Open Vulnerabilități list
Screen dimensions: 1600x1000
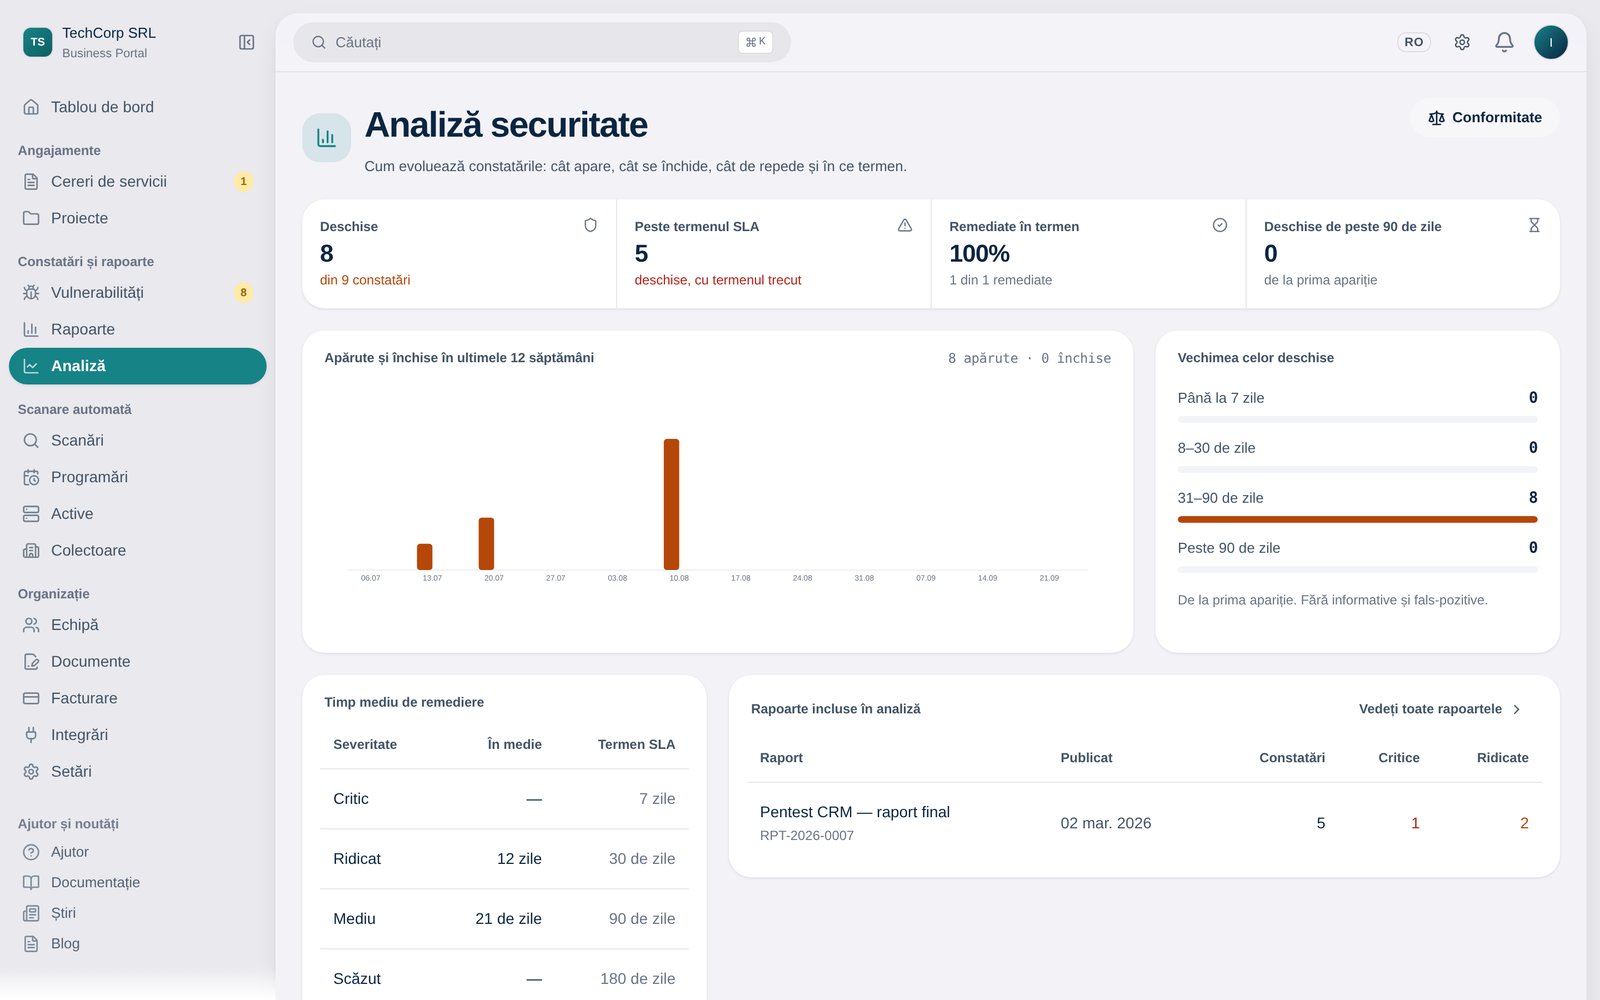[x=138, y=292]
